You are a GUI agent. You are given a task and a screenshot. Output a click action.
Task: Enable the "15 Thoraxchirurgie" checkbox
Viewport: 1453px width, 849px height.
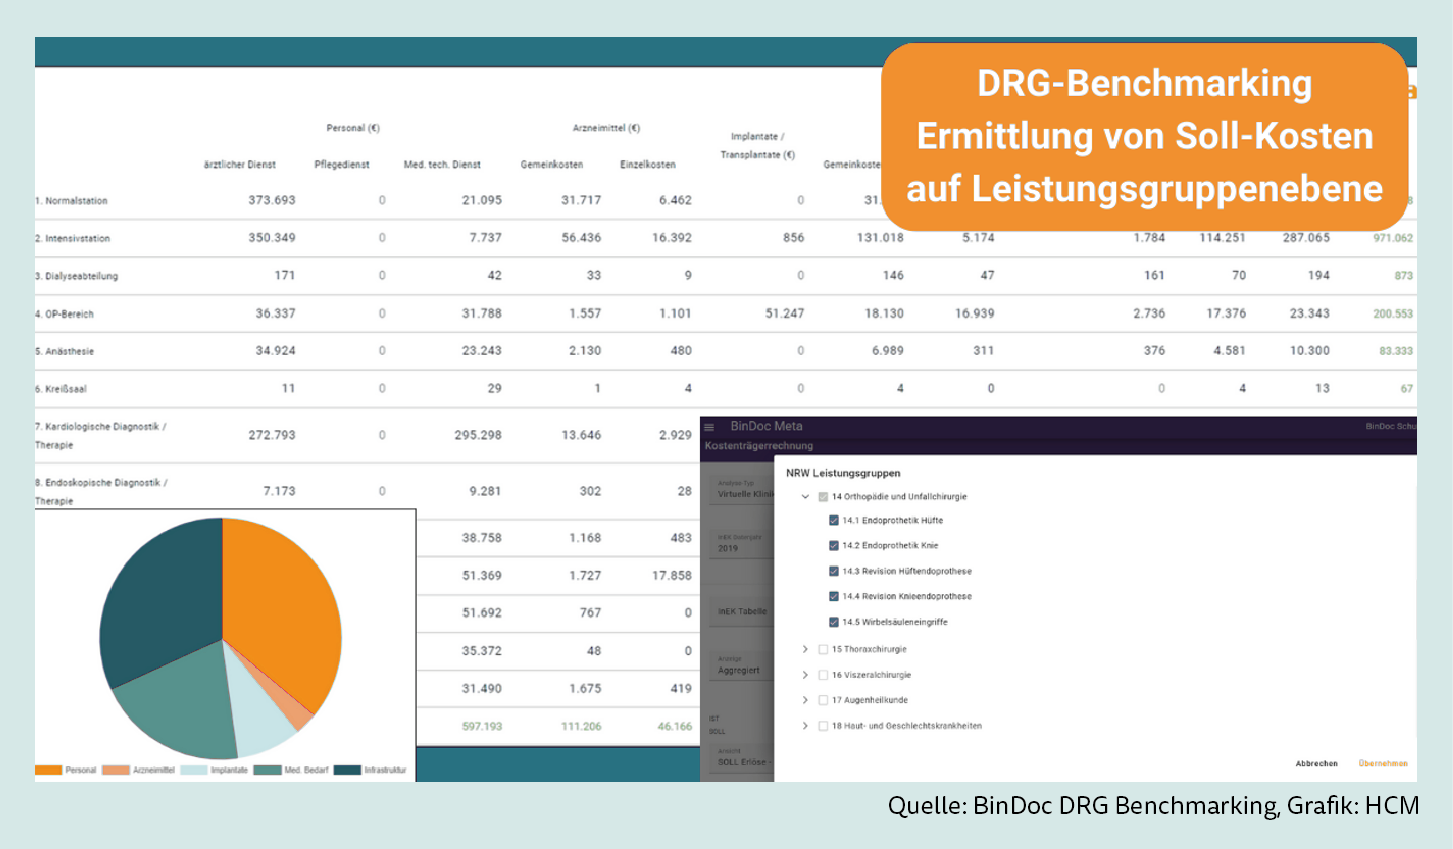coord(824,649)
